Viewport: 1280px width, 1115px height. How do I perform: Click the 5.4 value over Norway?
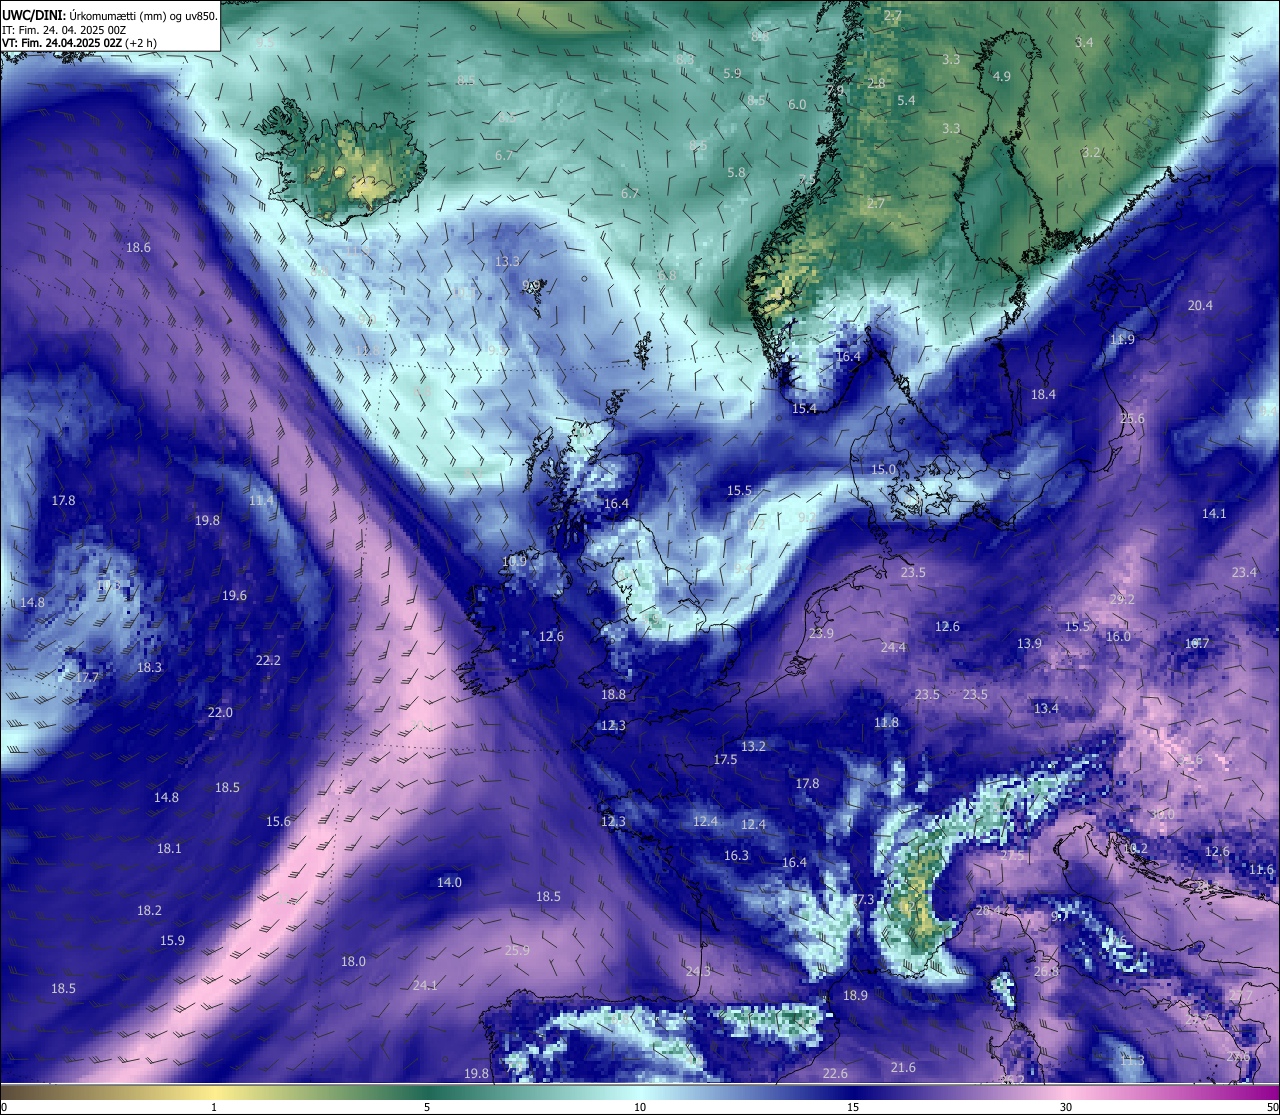906,100
